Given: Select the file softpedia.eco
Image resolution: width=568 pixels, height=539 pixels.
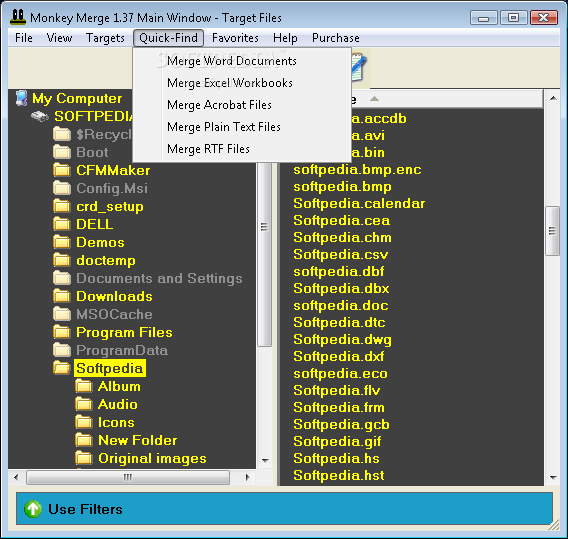Looking at the screenshot, I should [340, 373].
